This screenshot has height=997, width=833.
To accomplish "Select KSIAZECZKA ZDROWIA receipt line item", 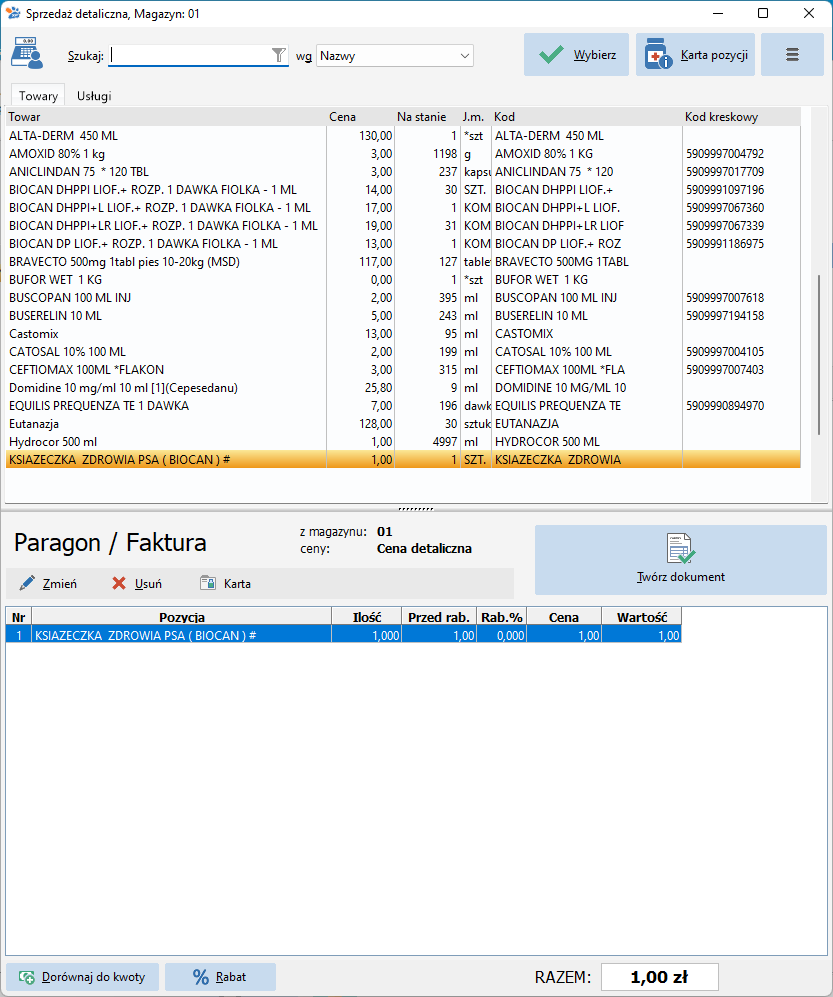I will pos(343,635).
